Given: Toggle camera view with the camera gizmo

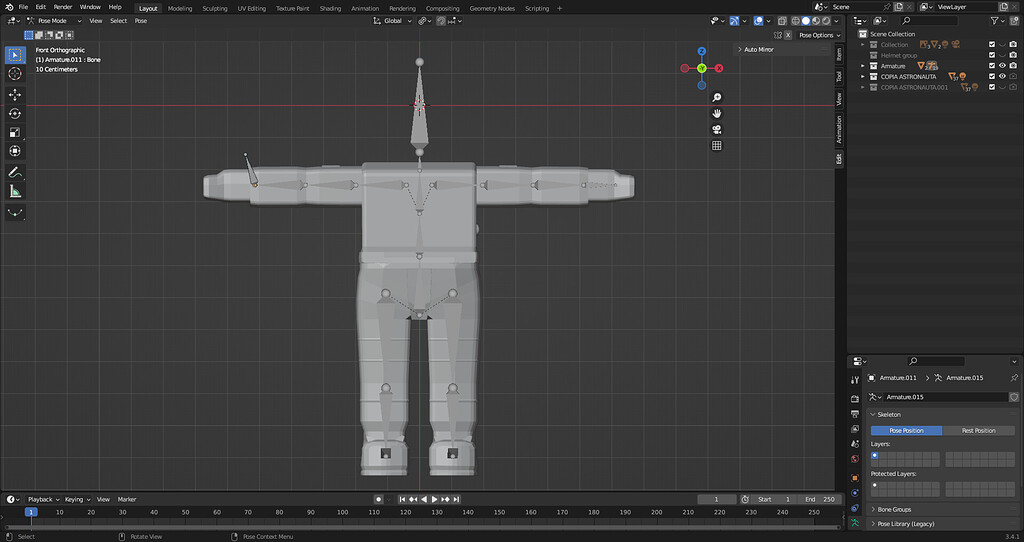Looking at the screenshot, I should tap(717, 129).
